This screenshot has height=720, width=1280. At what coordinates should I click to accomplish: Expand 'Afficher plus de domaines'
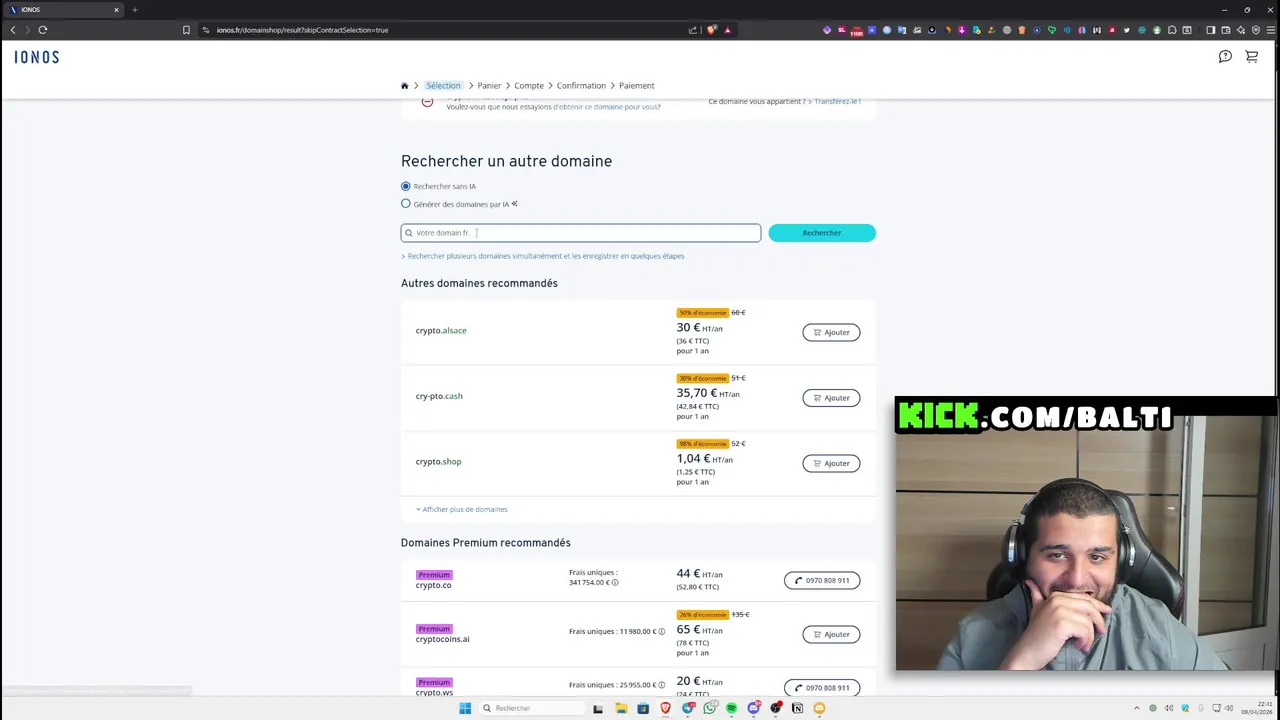(462, 510)
